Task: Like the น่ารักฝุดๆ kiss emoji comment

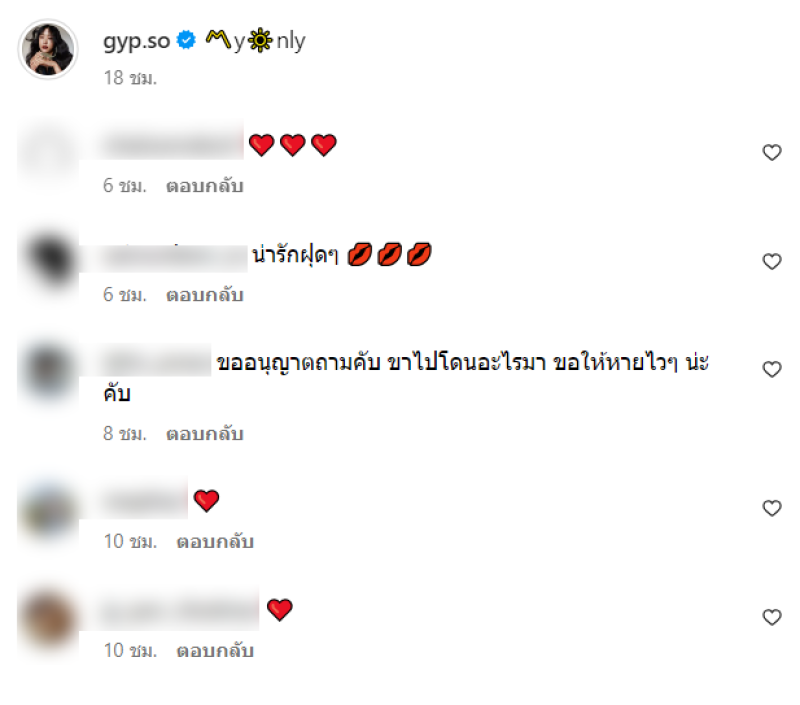Action: [x=771, y=261]
